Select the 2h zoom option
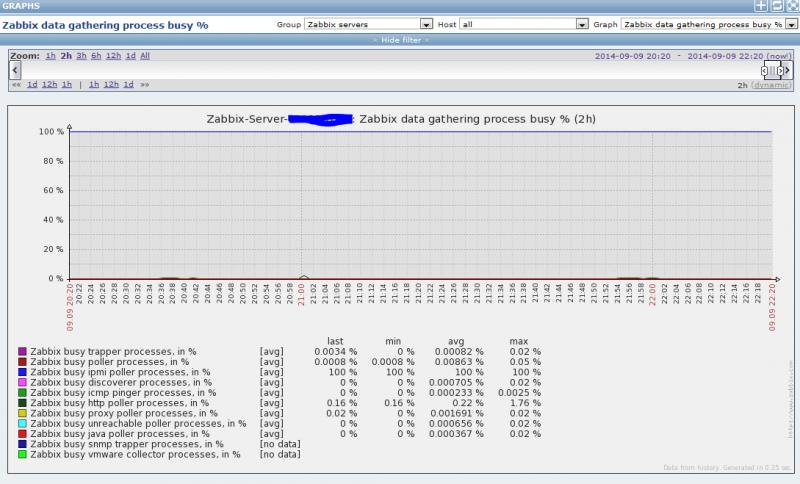The image size is (800, 484). tap(66, 56)
